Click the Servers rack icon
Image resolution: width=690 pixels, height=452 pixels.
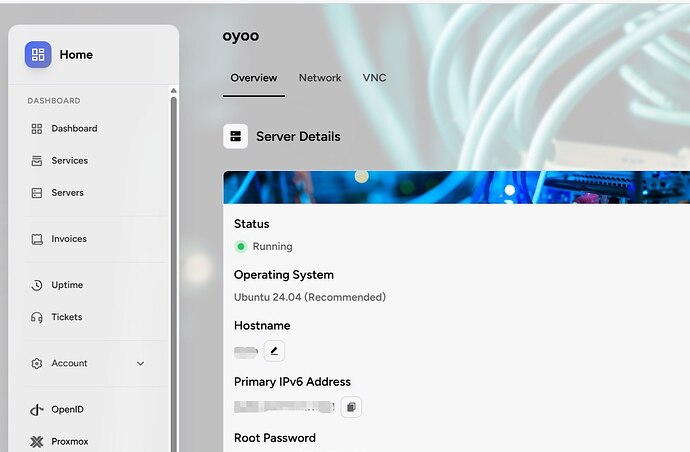pyautogui.click(x=37, y=193)
